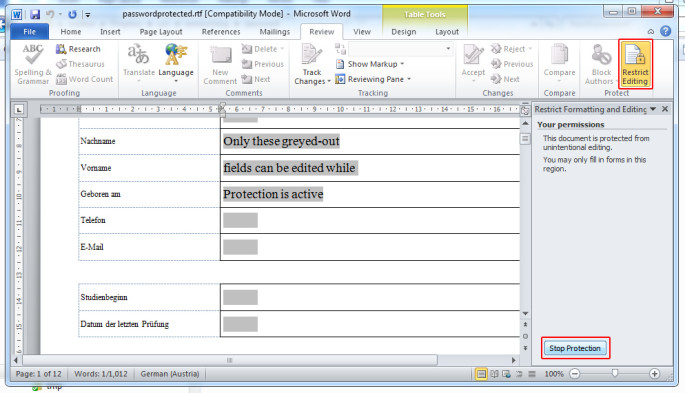Click Block Authors

tap(601, 64)
